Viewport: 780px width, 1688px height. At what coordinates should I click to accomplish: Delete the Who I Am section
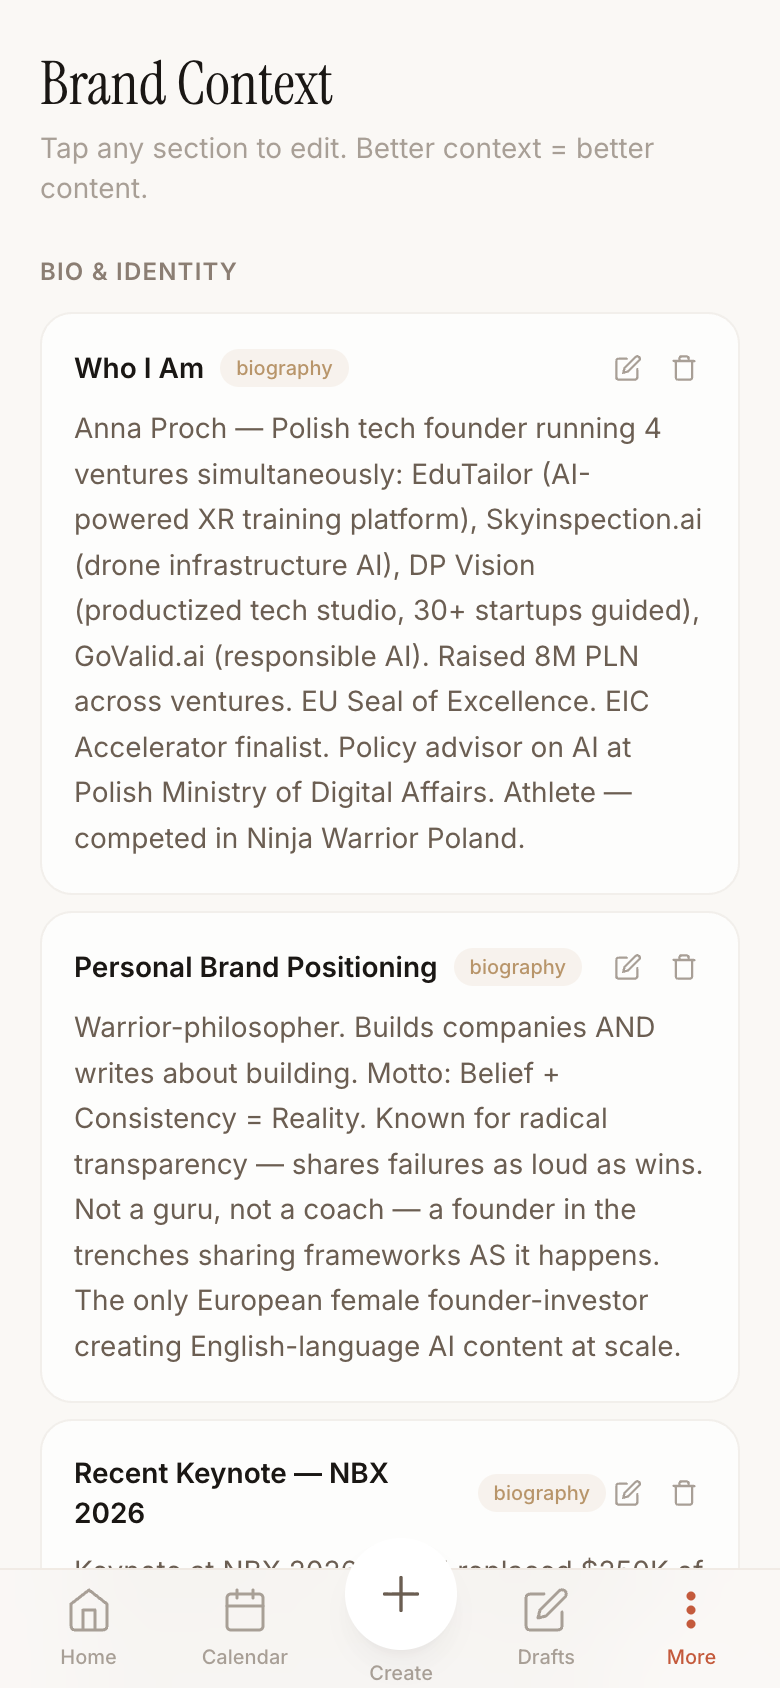coord(684,368)
